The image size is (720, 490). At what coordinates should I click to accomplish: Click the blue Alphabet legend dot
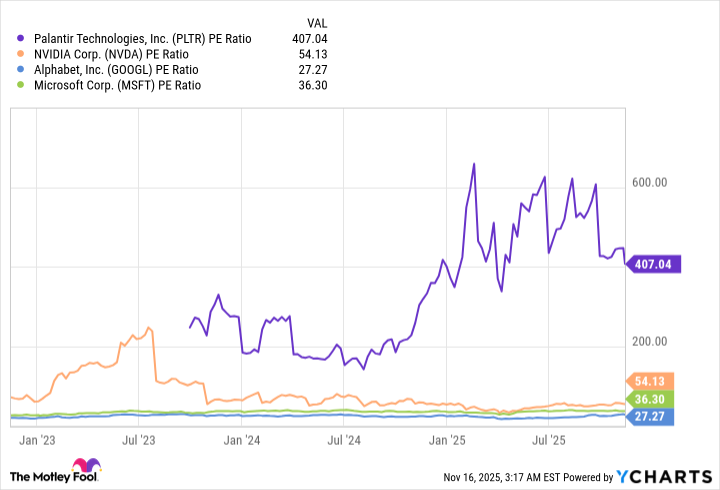20,70
